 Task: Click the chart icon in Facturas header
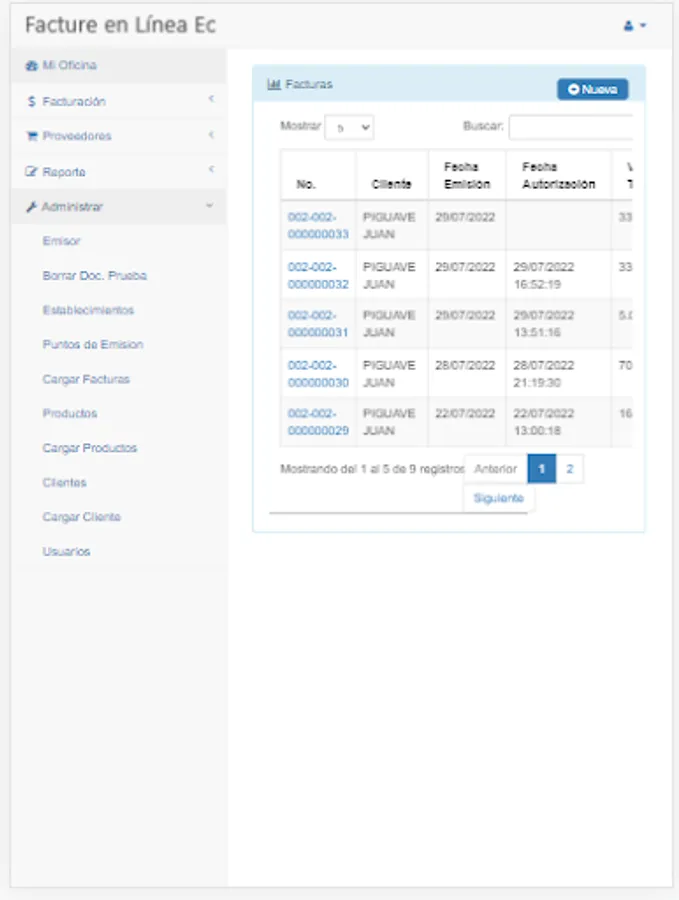pyautogui.click(x=274, y=84)
